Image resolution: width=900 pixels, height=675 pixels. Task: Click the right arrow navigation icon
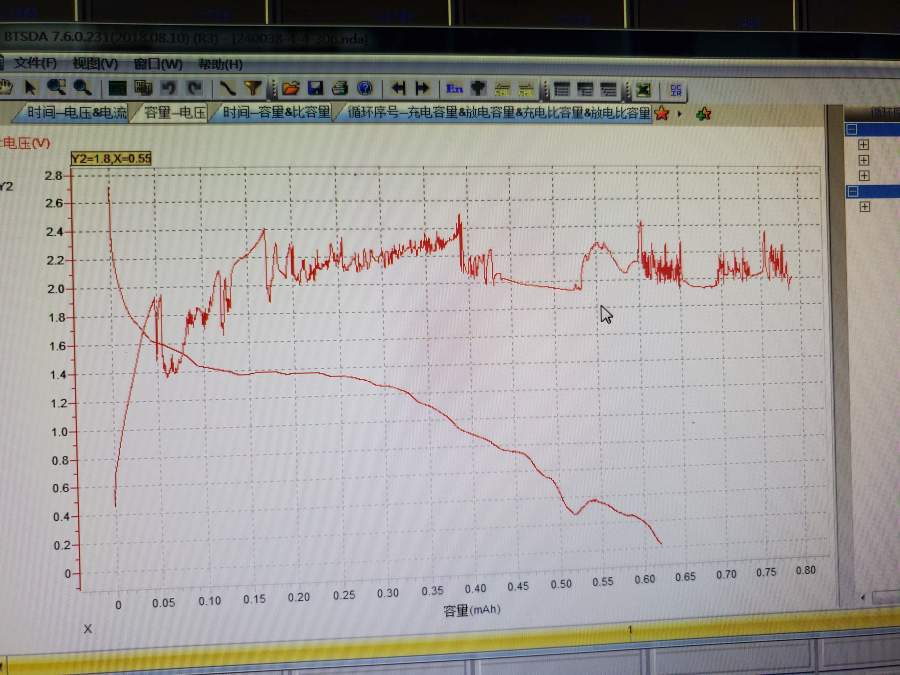(422, 88)
